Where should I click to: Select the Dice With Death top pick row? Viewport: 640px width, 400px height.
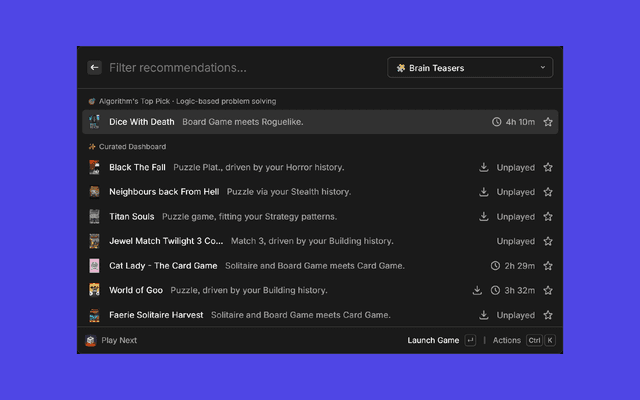coord(320,122)
